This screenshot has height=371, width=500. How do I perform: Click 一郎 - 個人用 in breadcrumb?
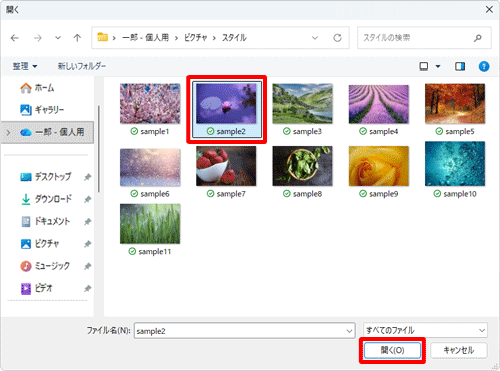coord(145,38)
